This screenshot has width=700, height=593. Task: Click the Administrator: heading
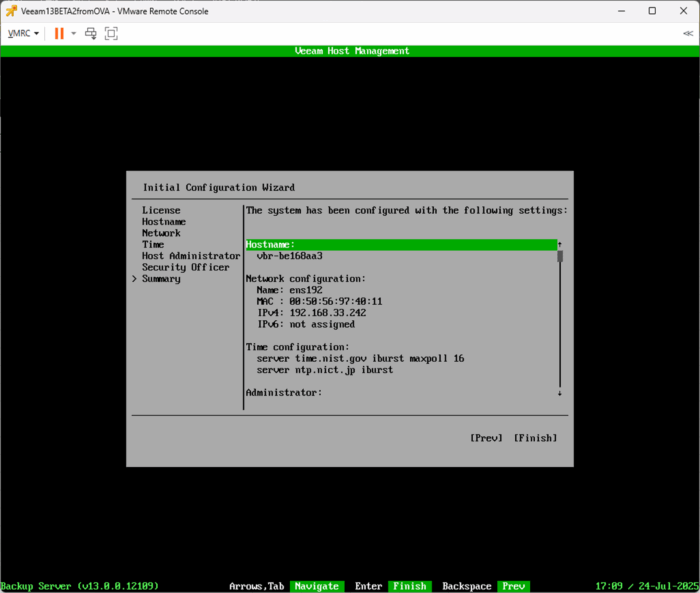coord(284,393)
